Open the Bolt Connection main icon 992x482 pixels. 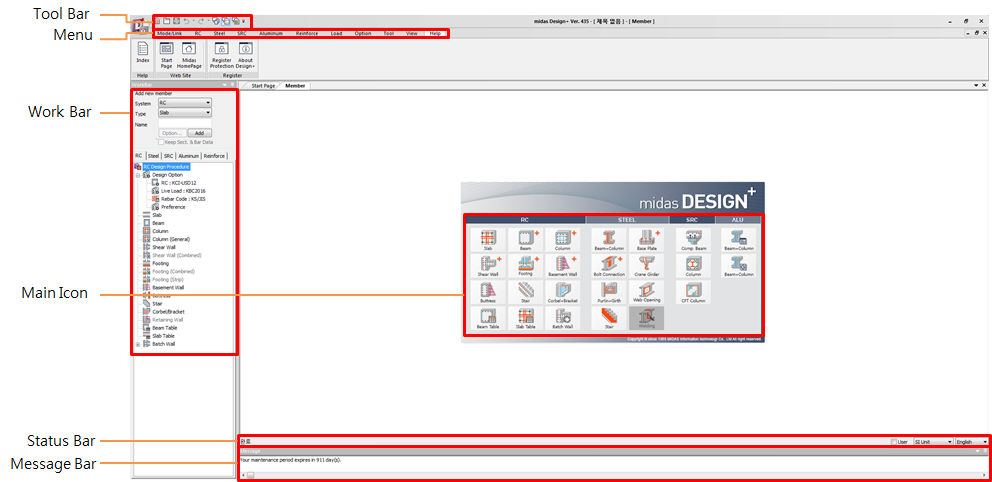pos(609,266)
